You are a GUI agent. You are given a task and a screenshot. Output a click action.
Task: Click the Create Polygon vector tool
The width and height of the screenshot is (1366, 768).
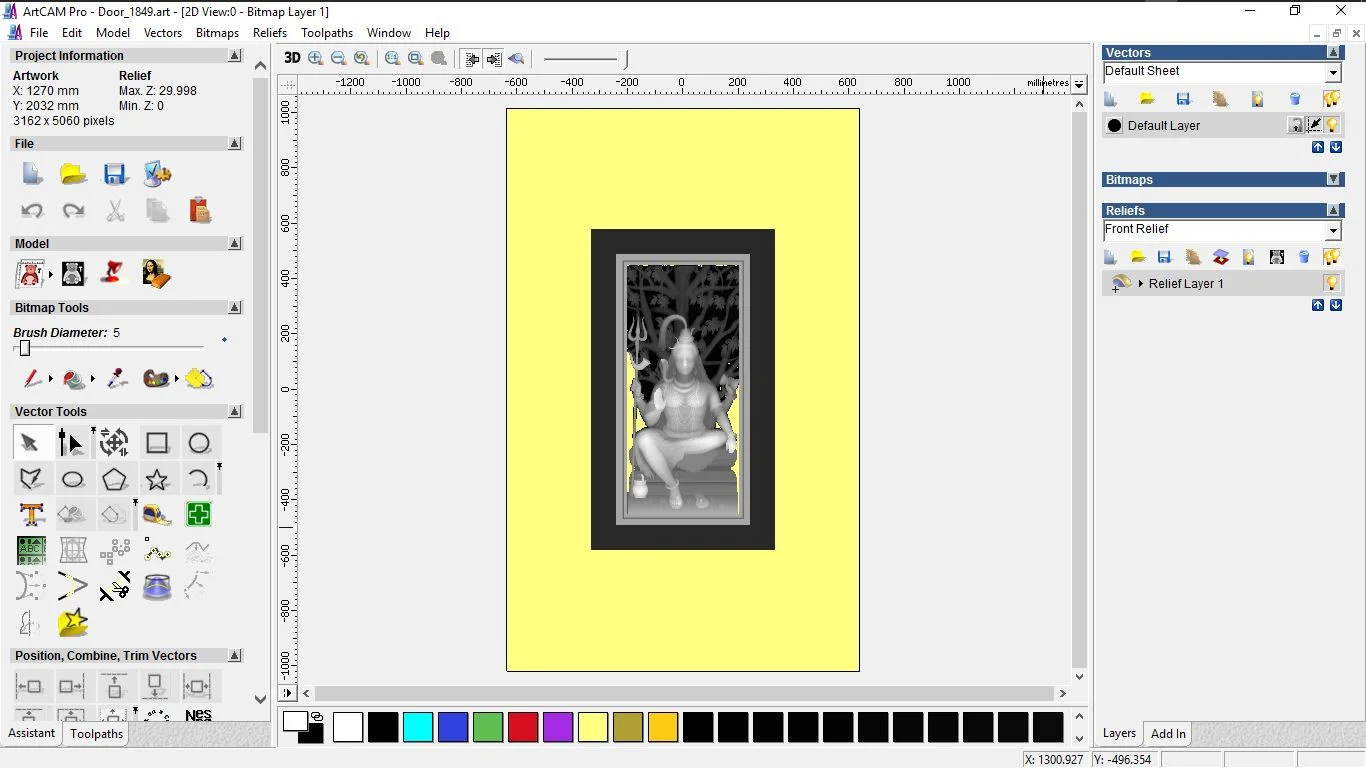[x=115, y=479]
